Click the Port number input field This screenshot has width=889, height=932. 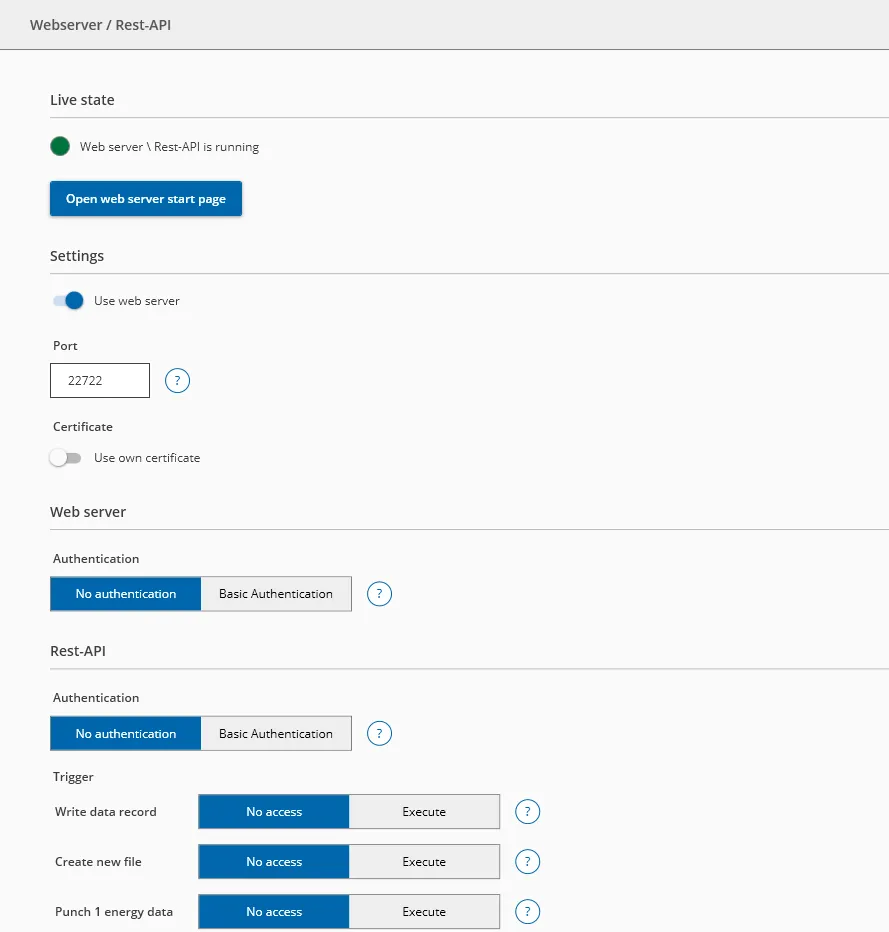[x=100, y=380]
